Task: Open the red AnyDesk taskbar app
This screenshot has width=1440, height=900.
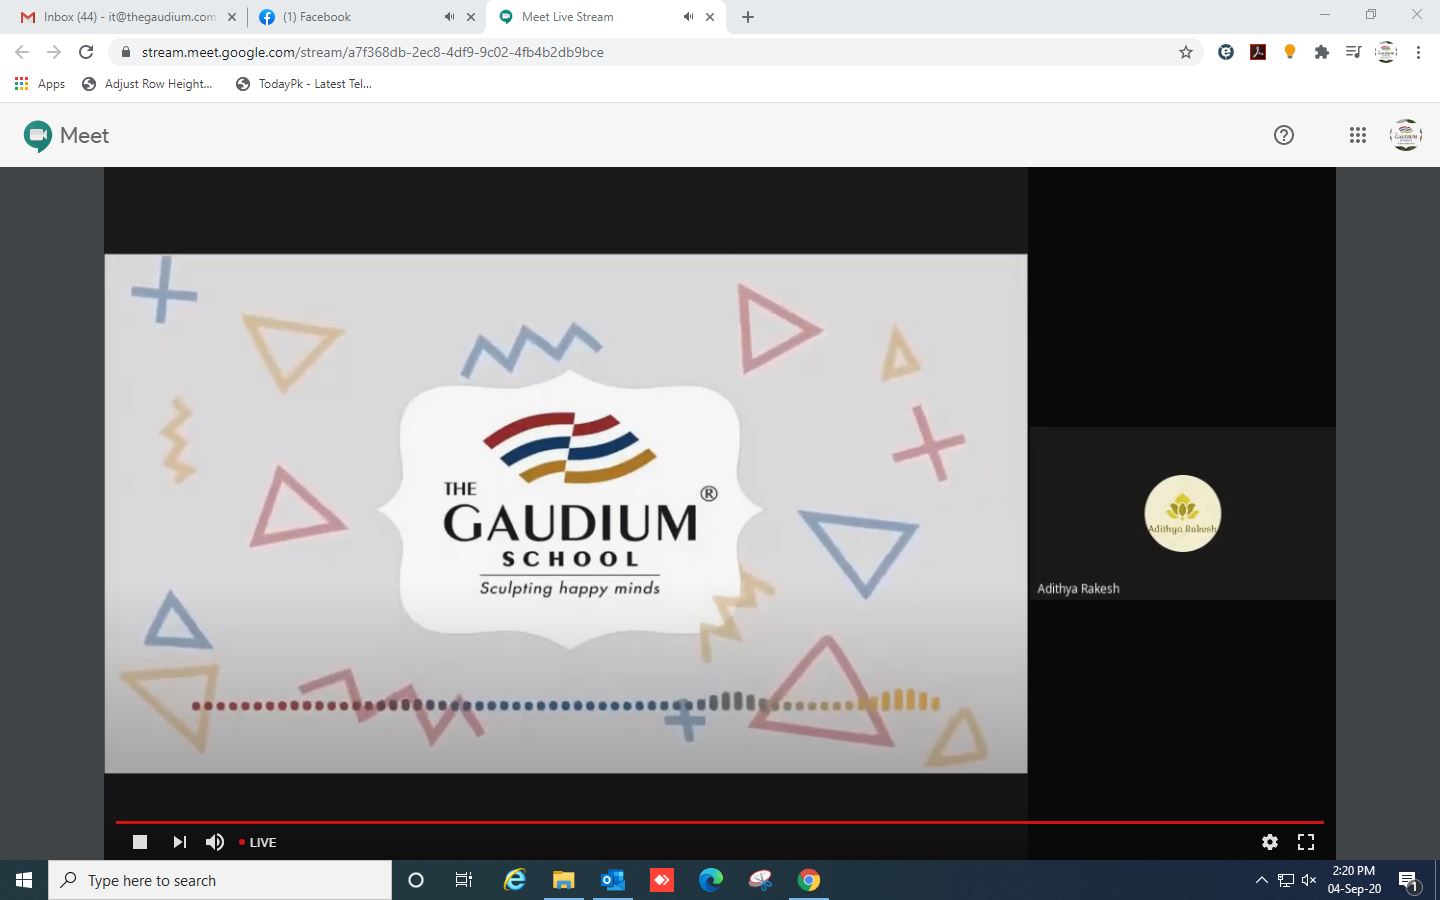Action: pyautogui.click(x=662, y=880)
